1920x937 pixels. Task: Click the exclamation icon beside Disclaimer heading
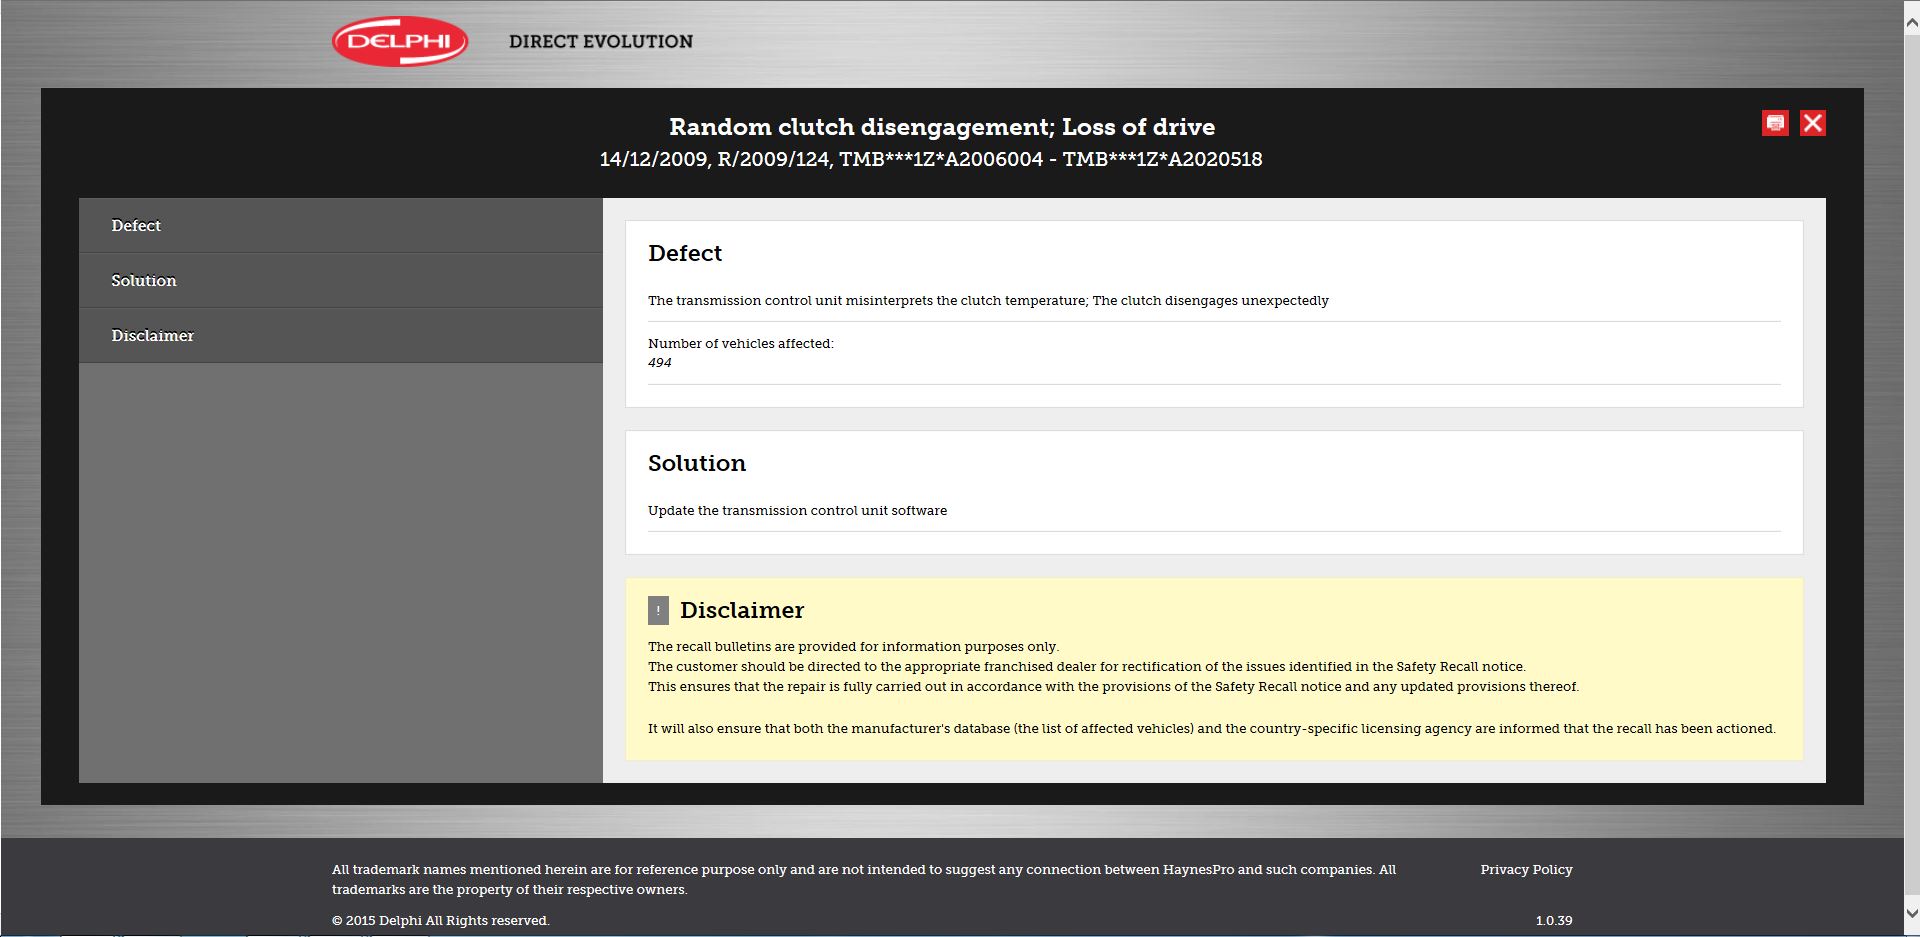(x=658, y=610)
